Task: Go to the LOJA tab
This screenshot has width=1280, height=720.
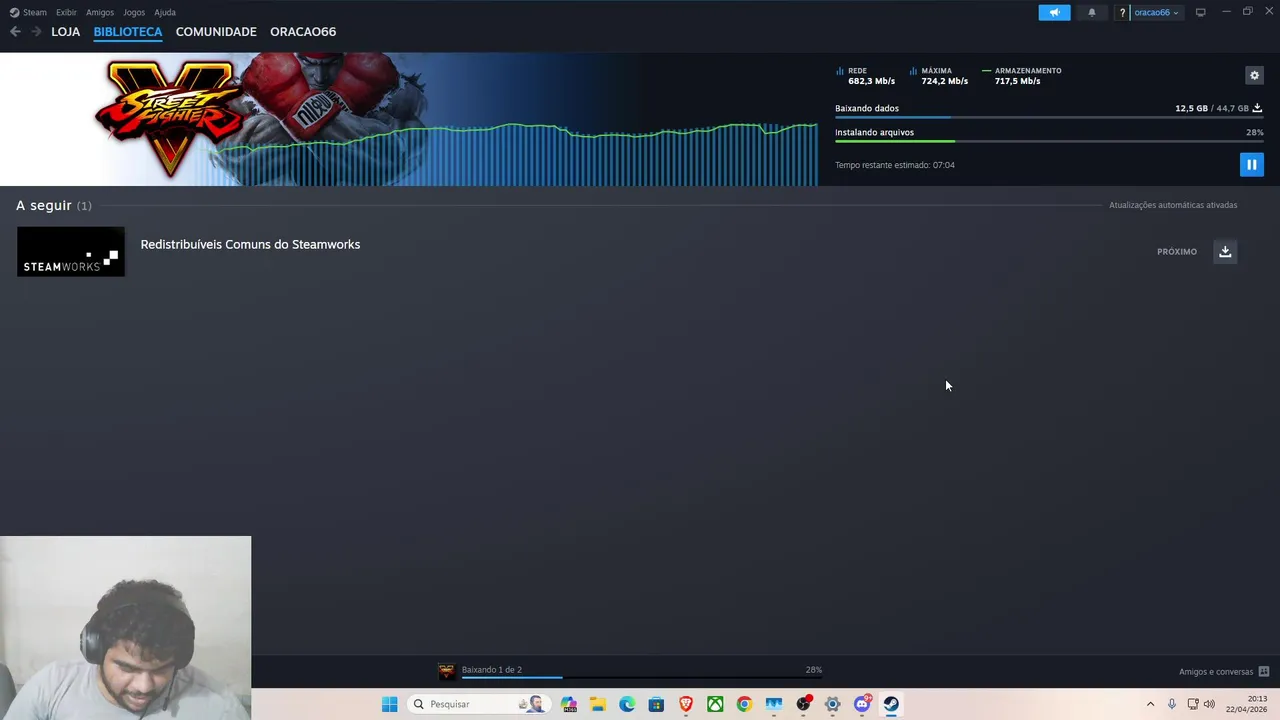Action: point(65,32)
